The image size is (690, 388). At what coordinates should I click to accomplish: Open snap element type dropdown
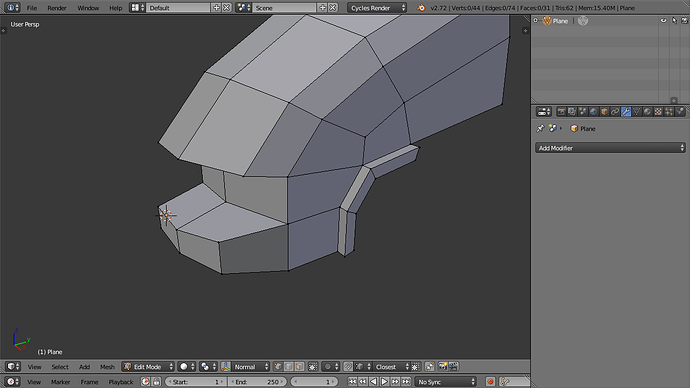(363, 366)
